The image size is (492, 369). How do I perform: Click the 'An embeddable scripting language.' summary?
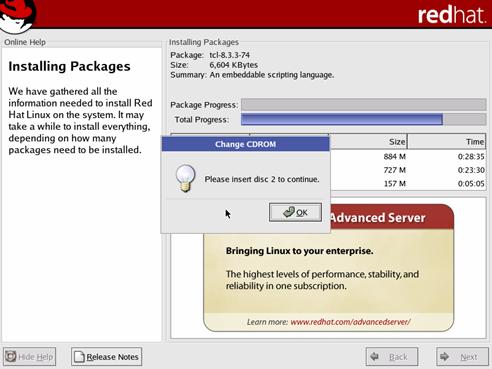click(x=272, y=75)
